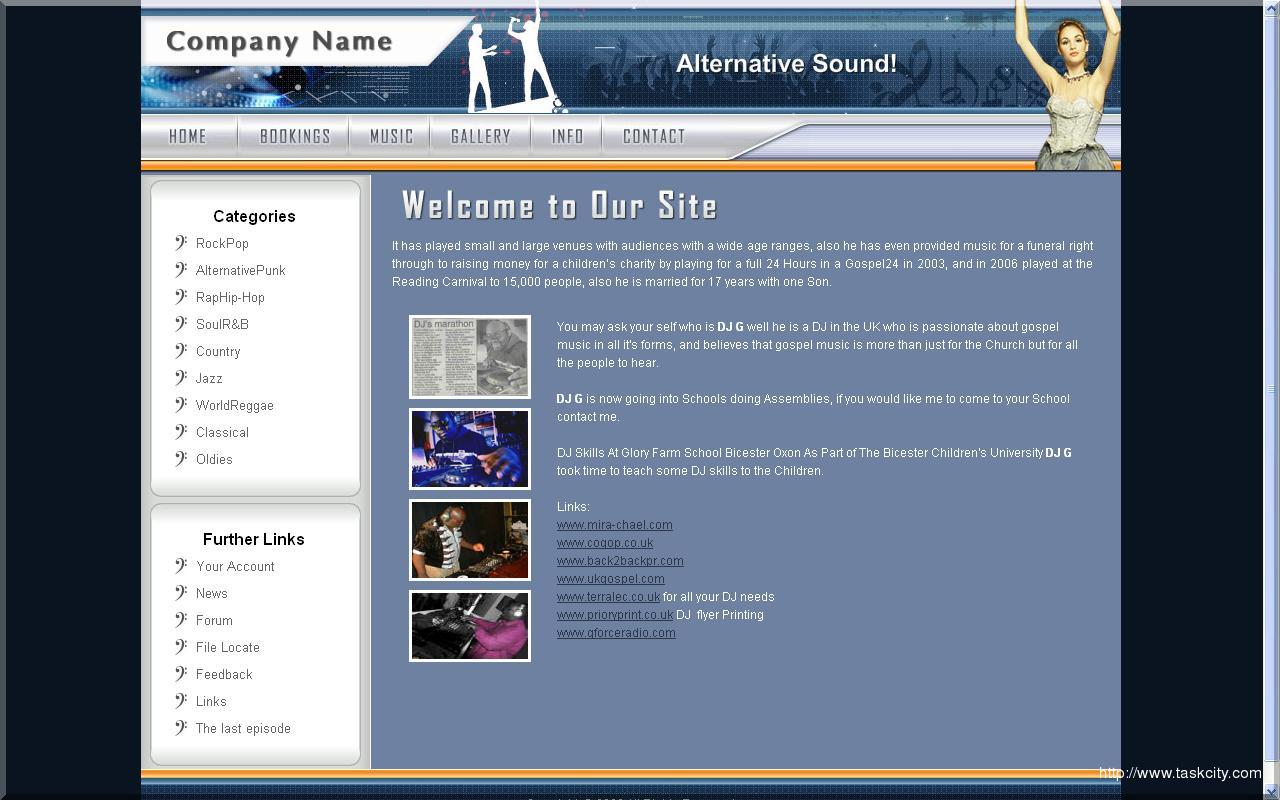
Task: Click the icon next to Your Account
Action: click(181, 566)
